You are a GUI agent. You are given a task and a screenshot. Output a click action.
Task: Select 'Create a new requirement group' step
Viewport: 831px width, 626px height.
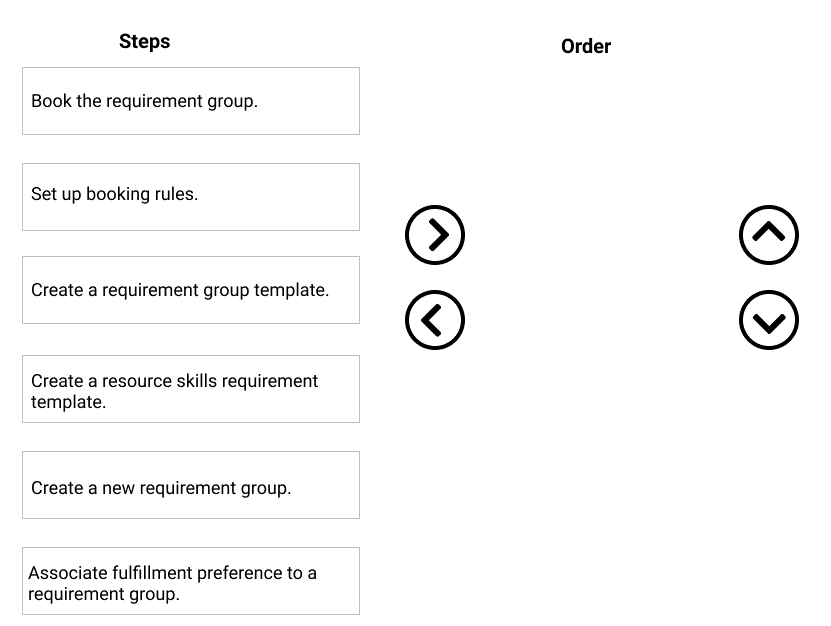190,485
